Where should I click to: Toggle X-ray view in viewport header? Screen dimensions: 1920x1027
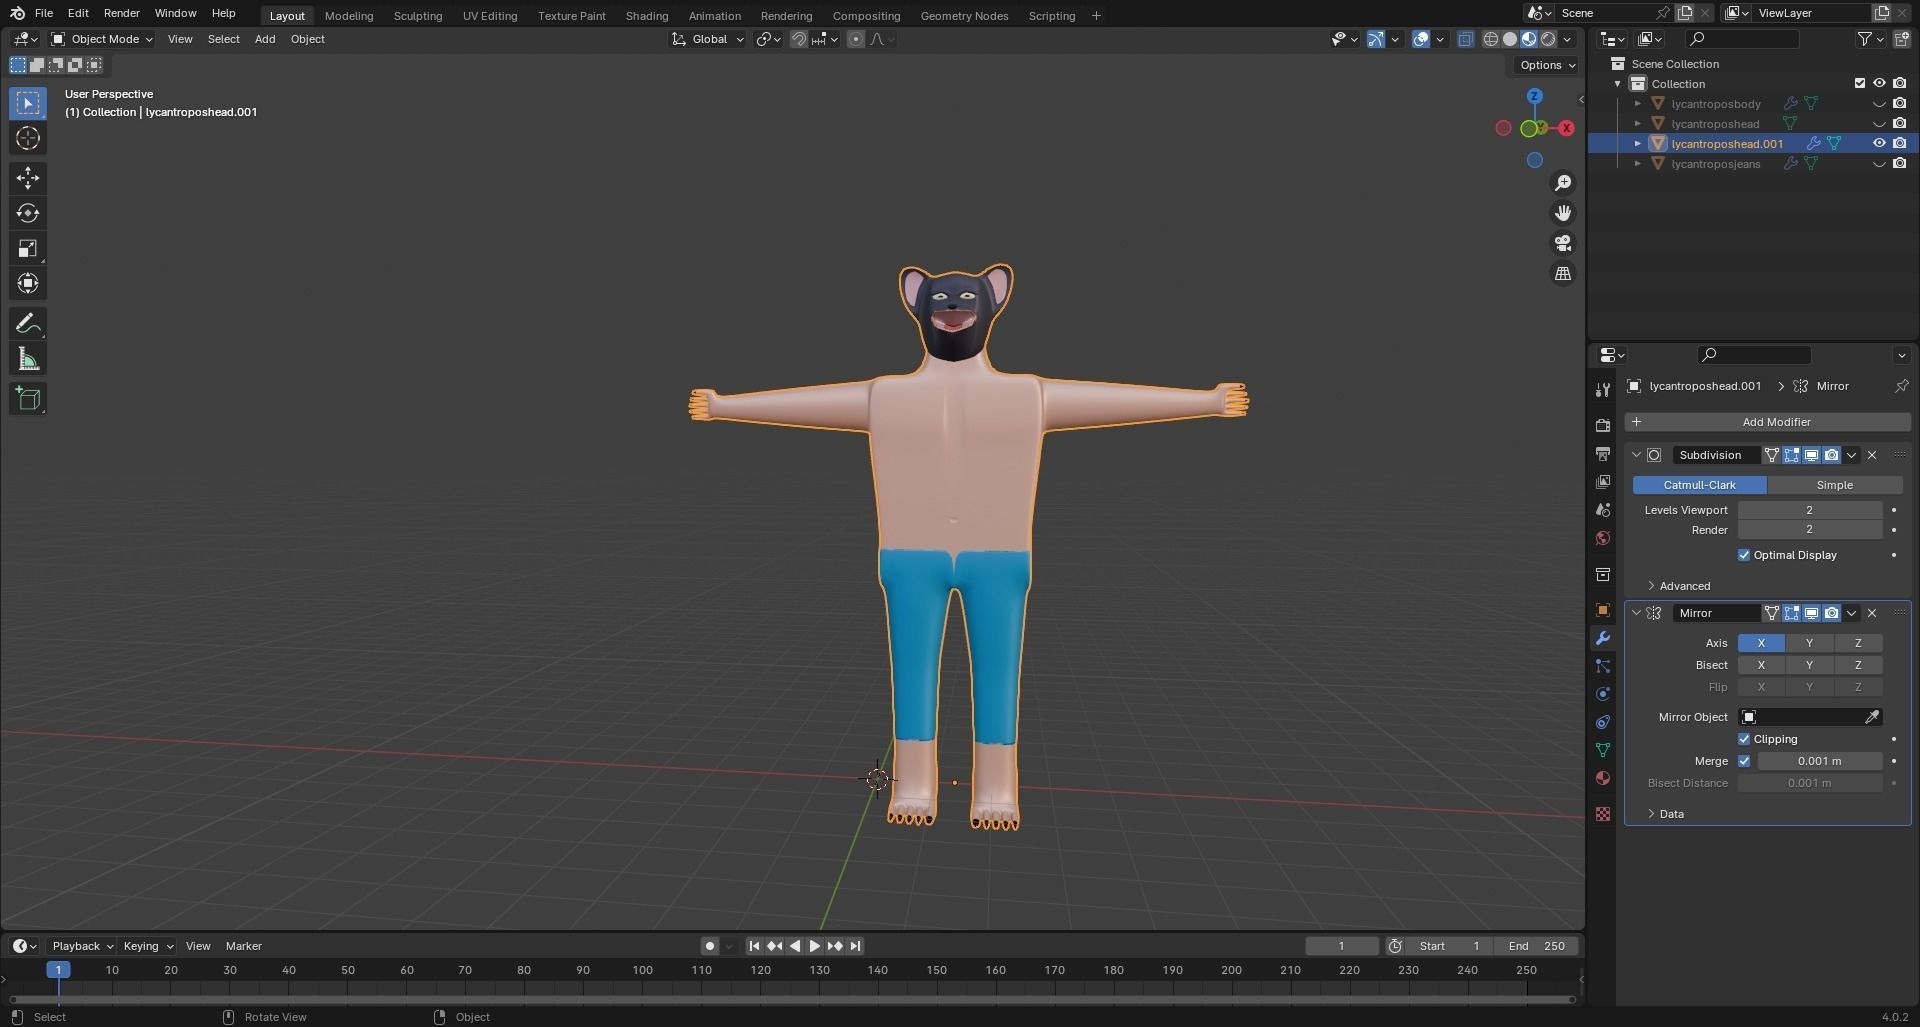coord(1465,39)
